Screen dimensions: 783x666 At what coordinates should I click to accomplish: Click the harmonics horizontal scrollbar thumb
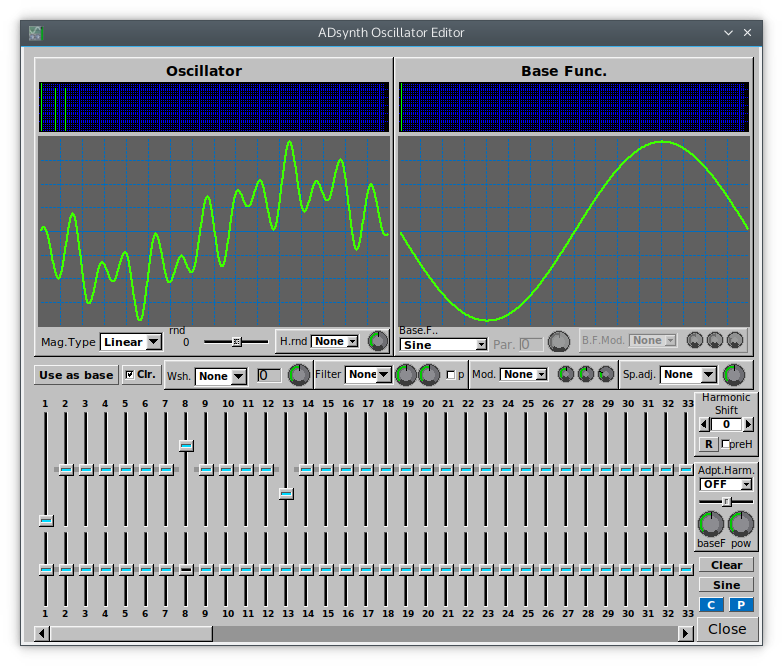pyautogui.click(x=131, y=634)
